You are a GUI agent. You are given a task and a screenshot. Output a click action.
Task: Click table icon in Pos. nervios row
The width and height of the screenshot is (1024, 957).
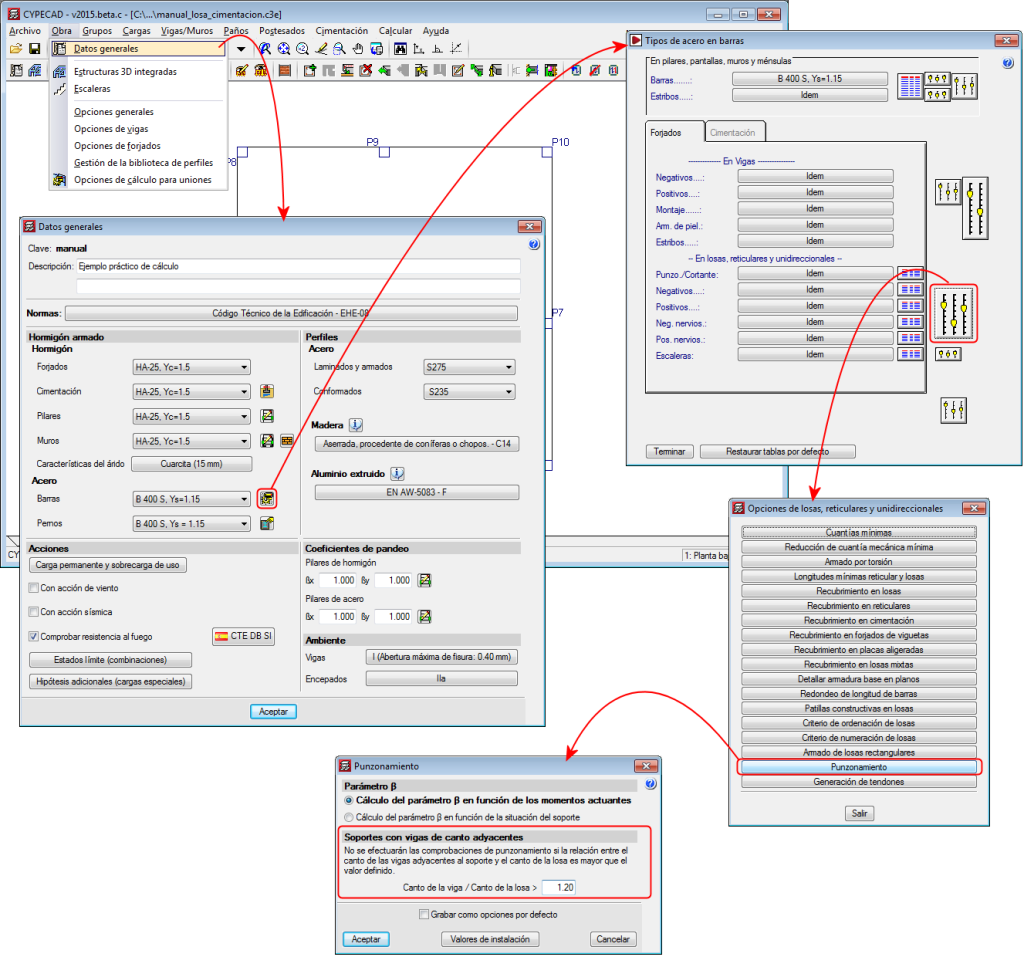[x=910, y=338]
